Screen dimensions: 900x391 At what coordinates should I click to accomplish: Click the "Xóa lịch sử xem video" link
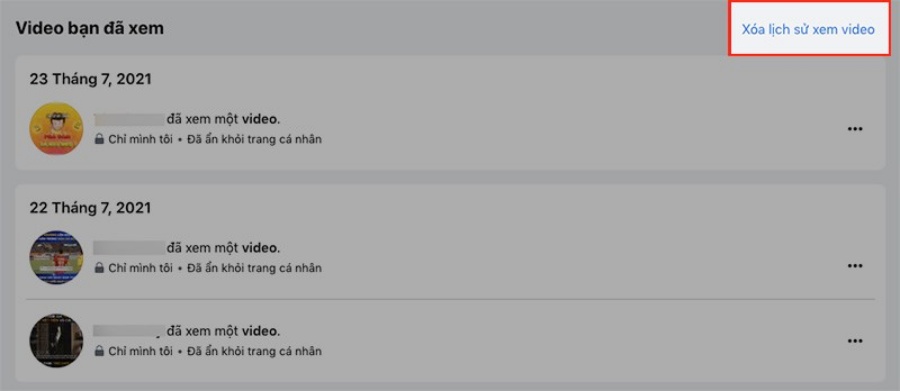[808, 29]
